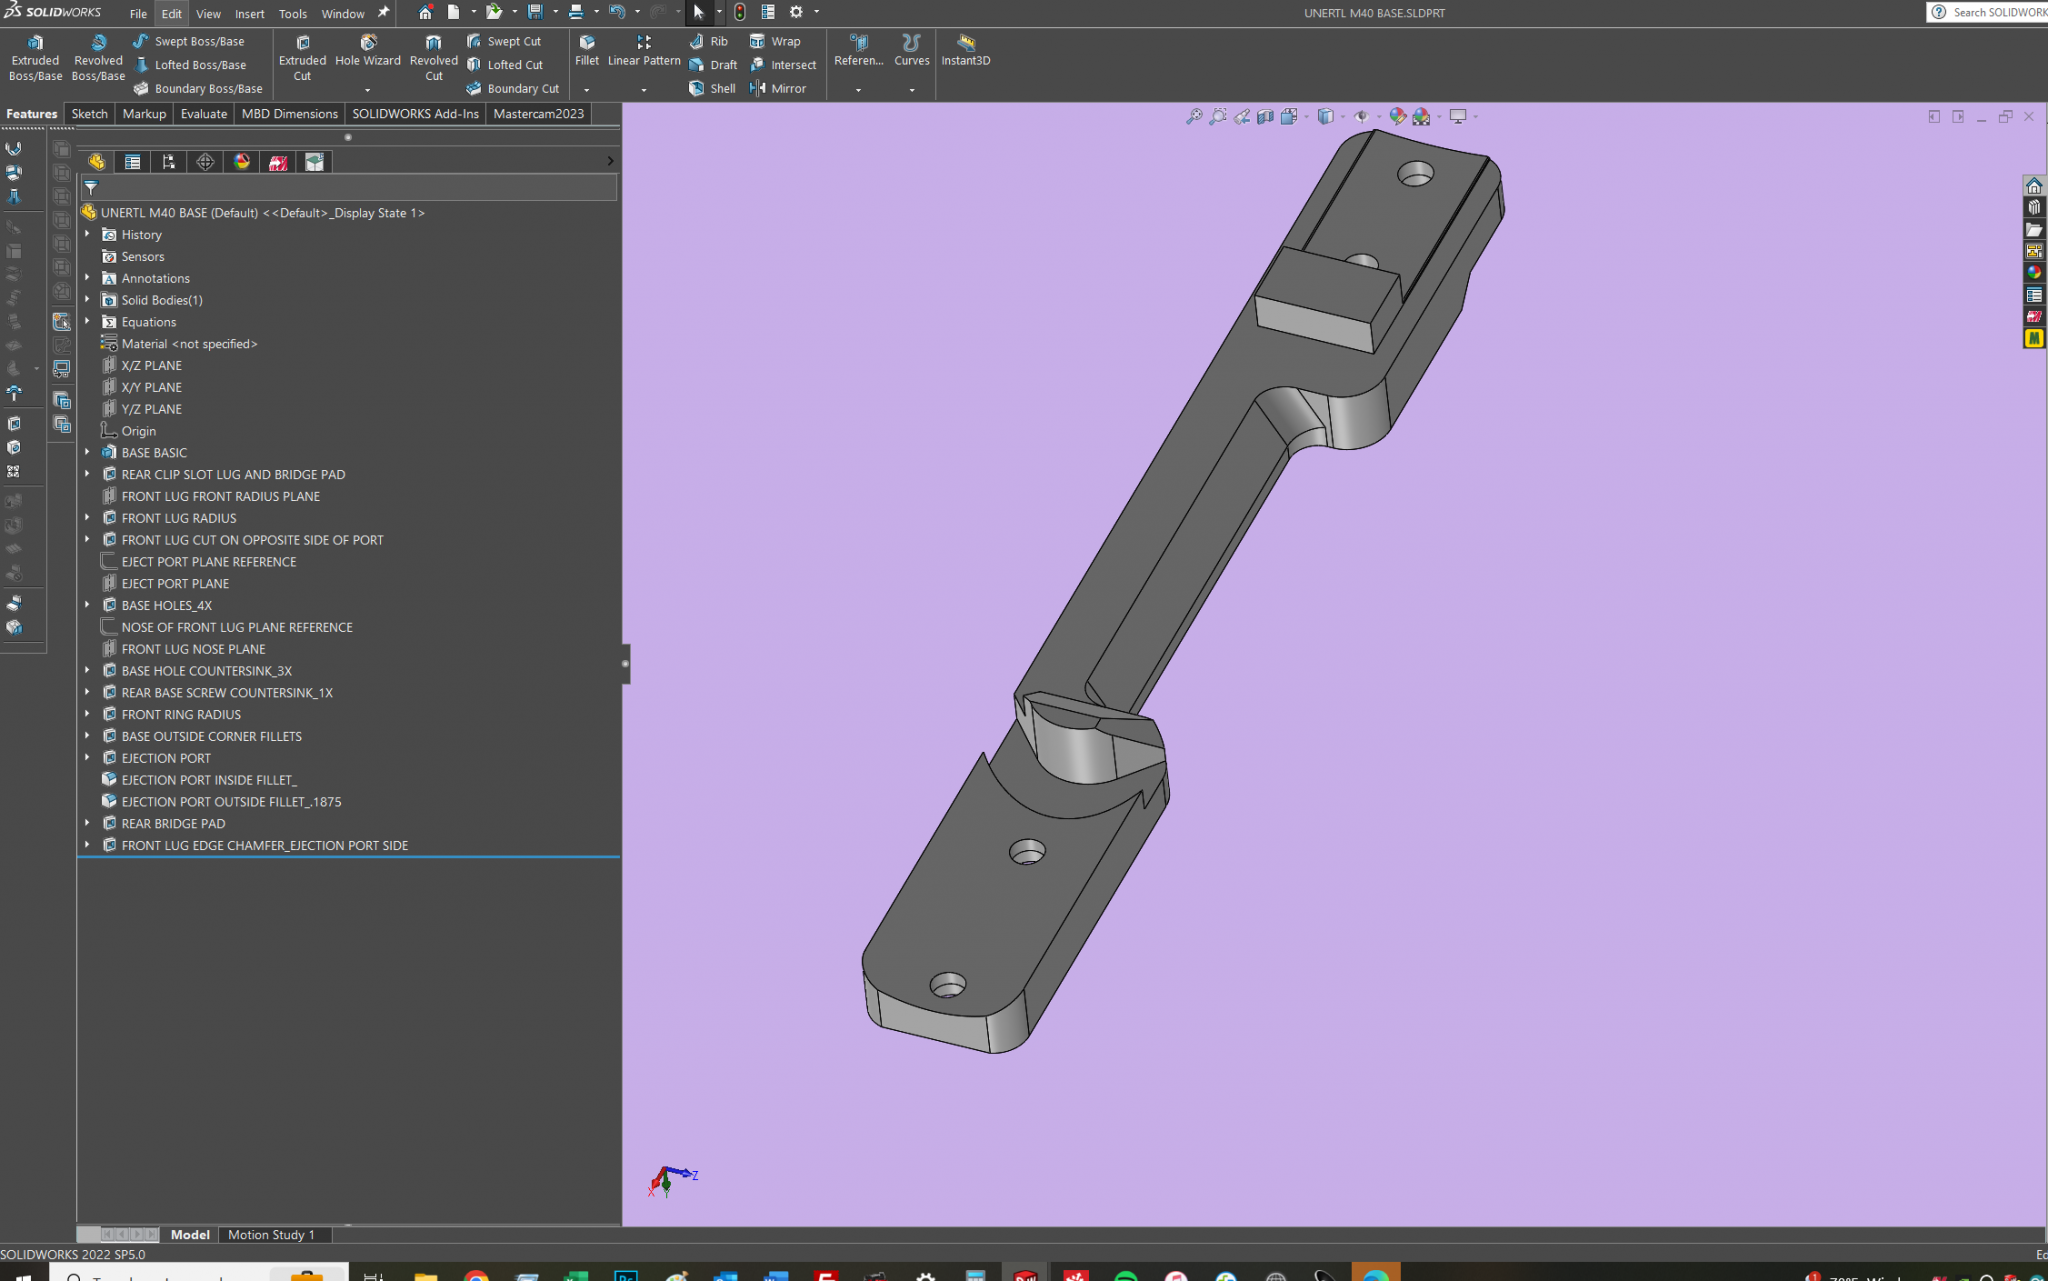Open the Linear Pattern tool
This screenshot has height=1281, width=2048.
(644, 51)
